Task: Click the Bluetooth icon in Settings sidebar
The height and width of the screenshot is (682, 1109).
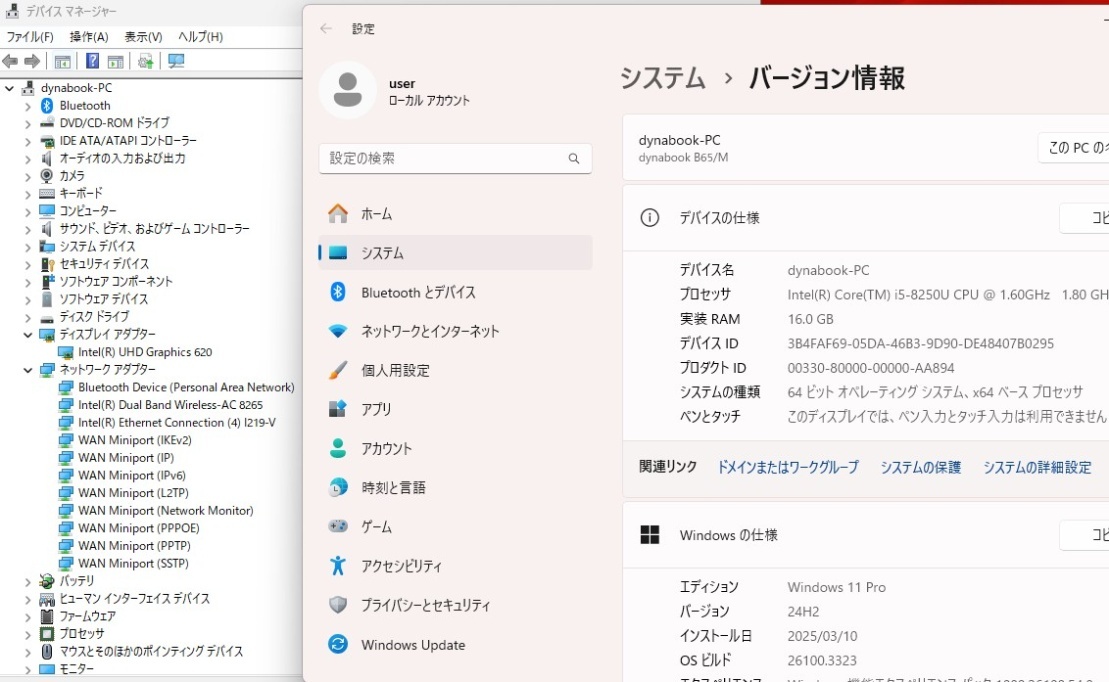Action: (x=338, y=292)
